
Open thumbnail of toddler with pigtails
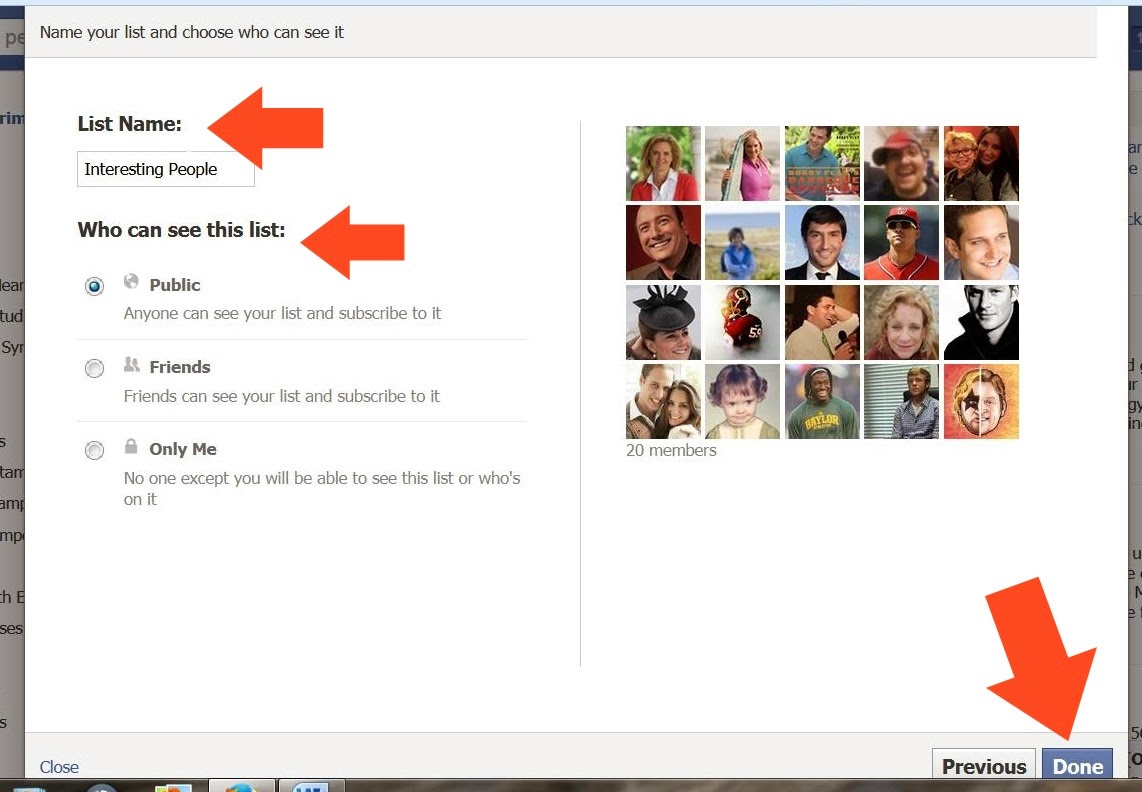click(742, 401)
